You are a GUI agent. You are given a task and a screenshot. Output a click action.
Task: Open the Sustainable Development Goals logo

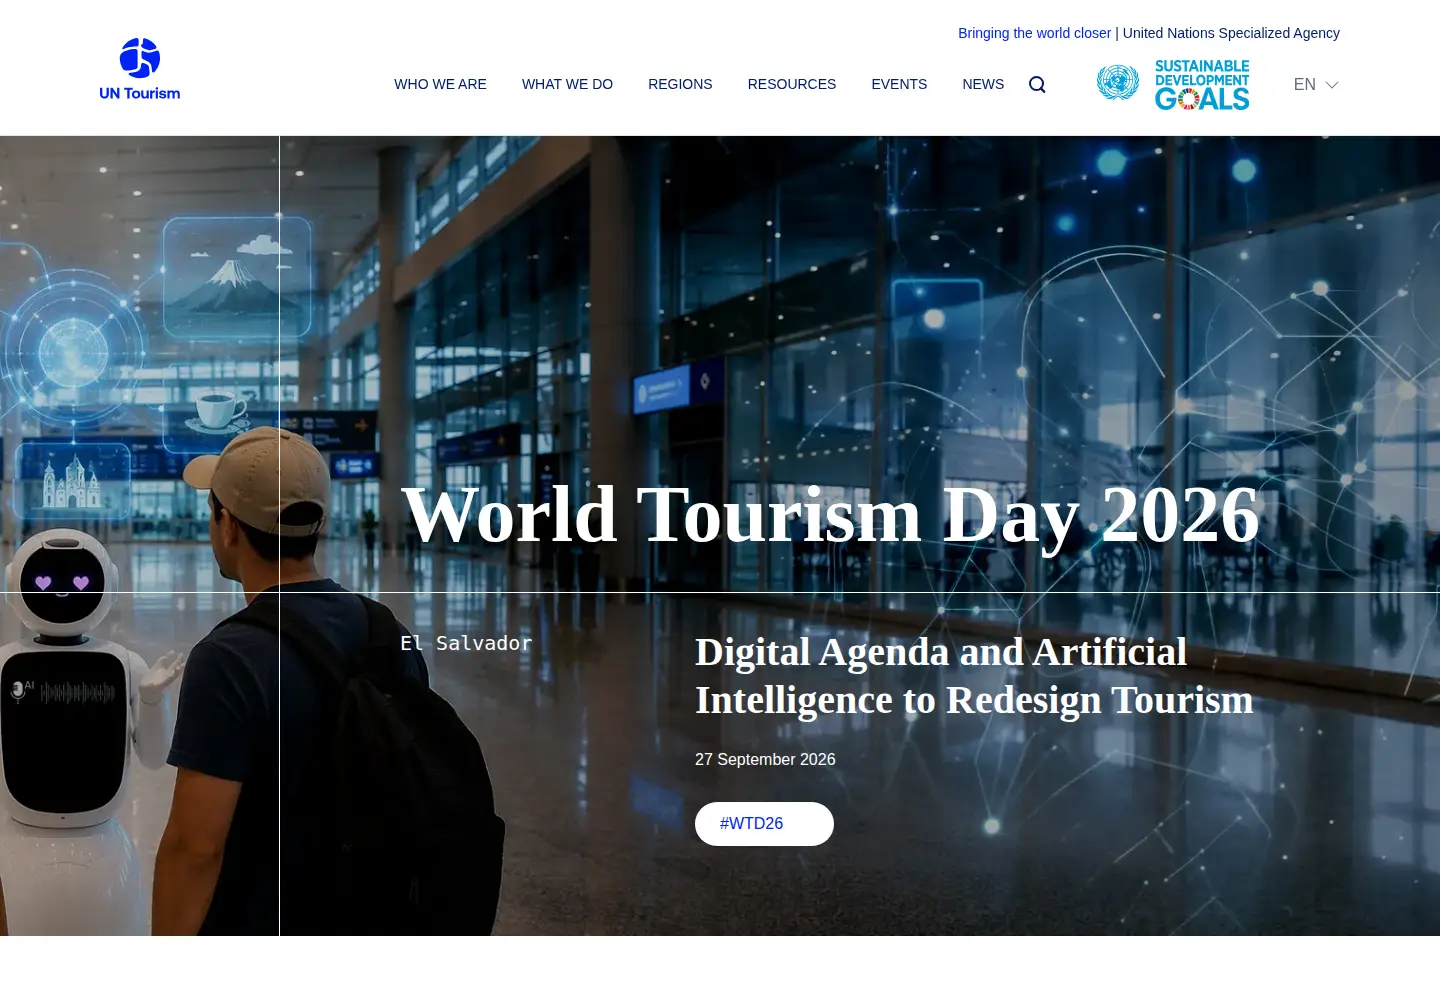pyautogui.click(x=1202, y=84)
